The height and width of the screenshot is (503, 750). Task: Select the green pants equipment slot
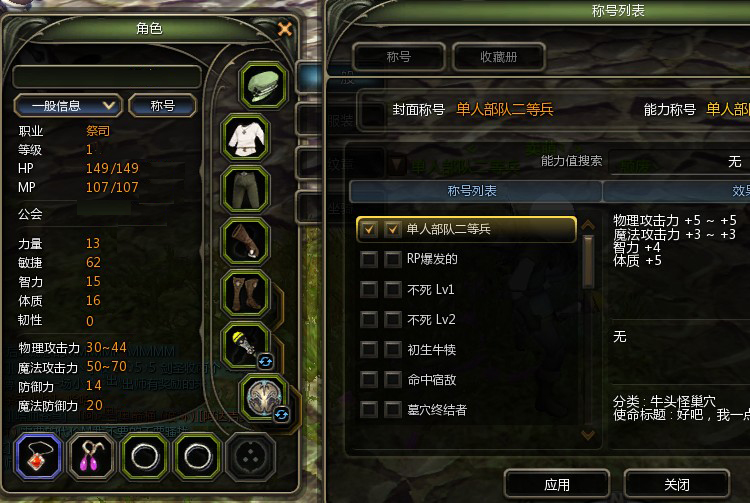[x=245, y=189]
